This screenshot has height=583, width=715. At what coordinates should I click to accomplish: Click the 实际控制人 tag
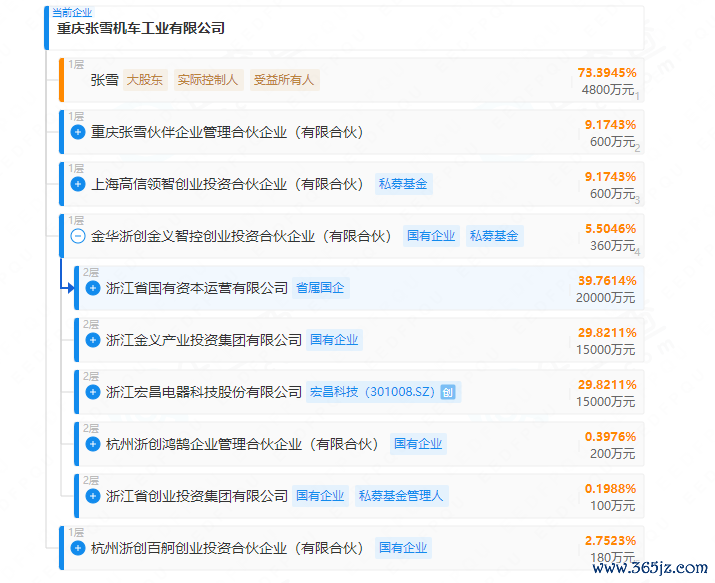208,80
